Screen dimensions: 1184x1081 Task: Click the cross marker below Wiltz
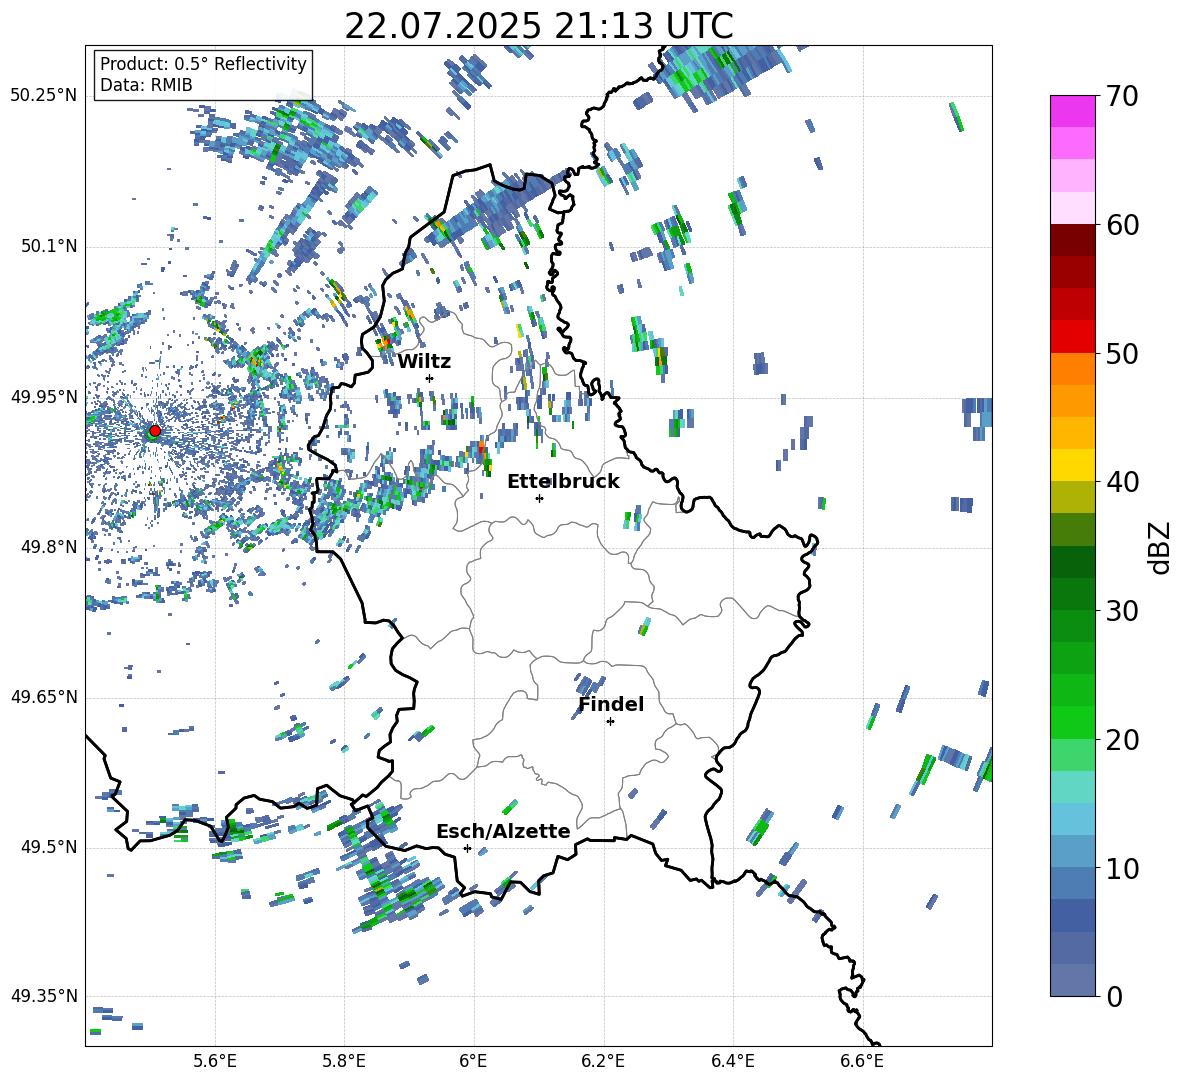[x=430, y=378]
